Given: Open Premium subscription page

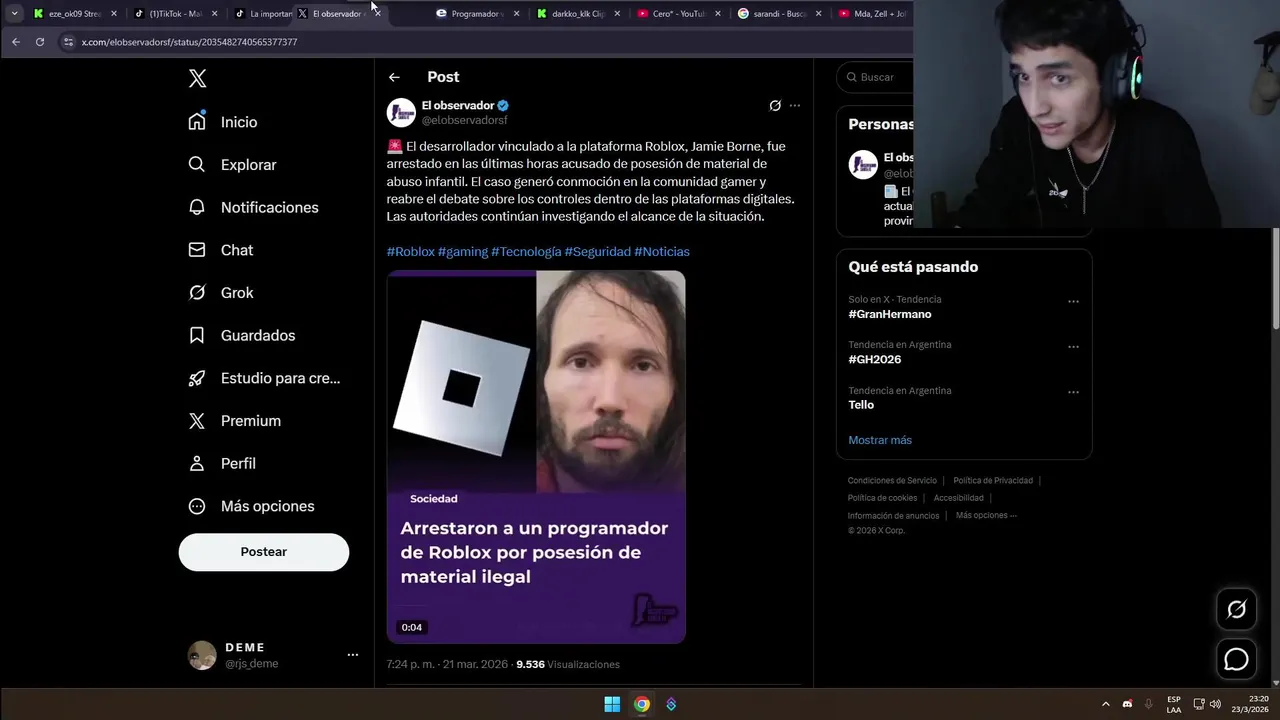Looking at the screenshot, I should click(x=235, y=421).
